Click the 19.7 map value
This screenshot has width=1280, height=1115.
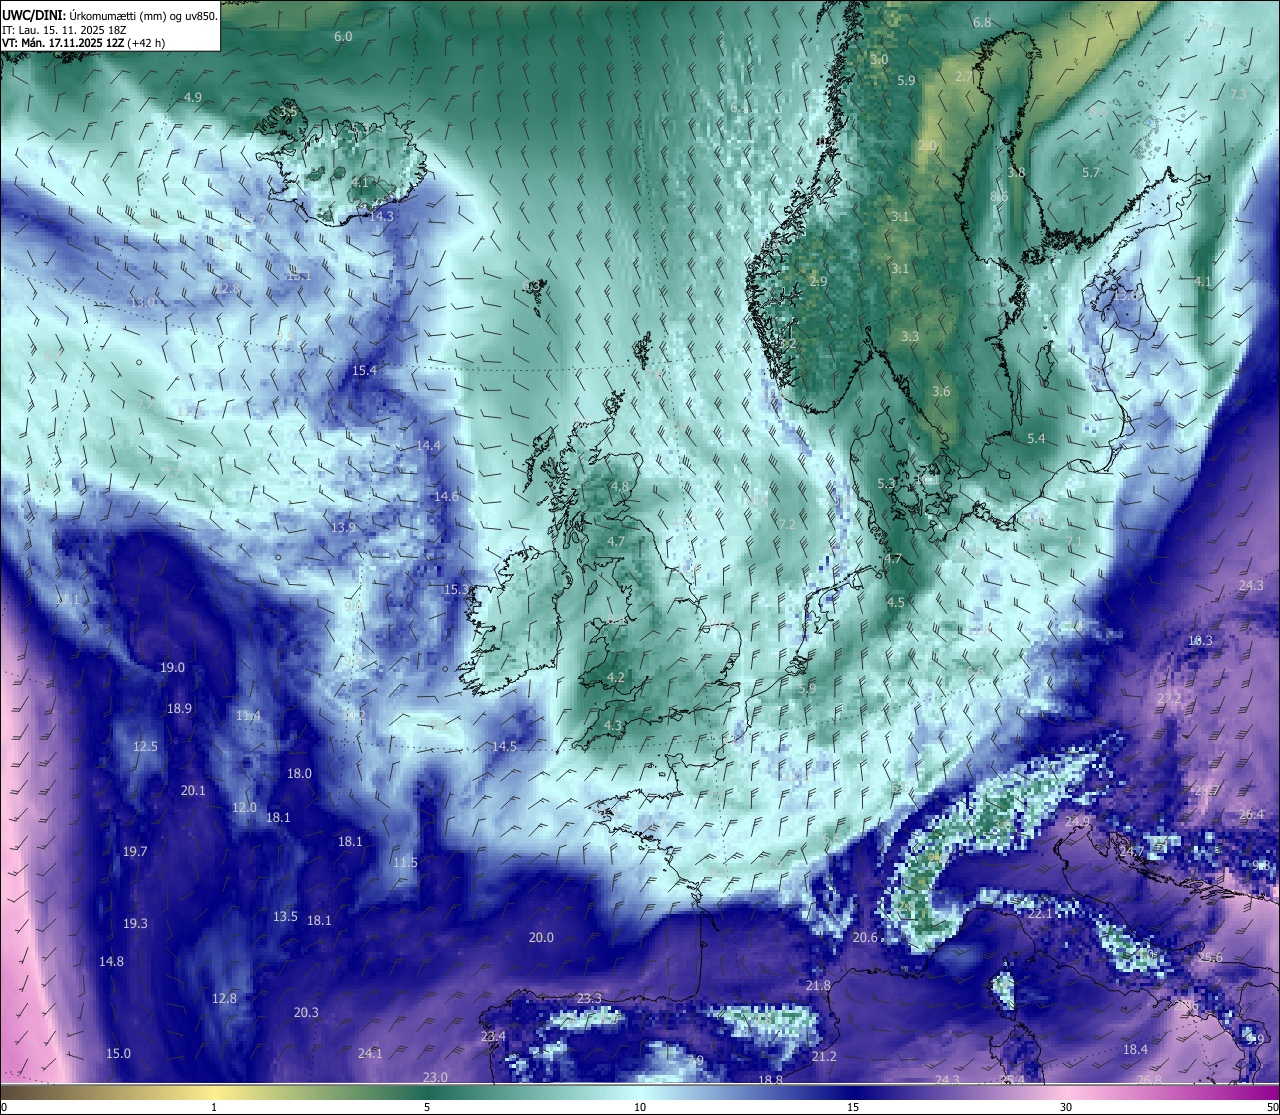click(135, 851)
